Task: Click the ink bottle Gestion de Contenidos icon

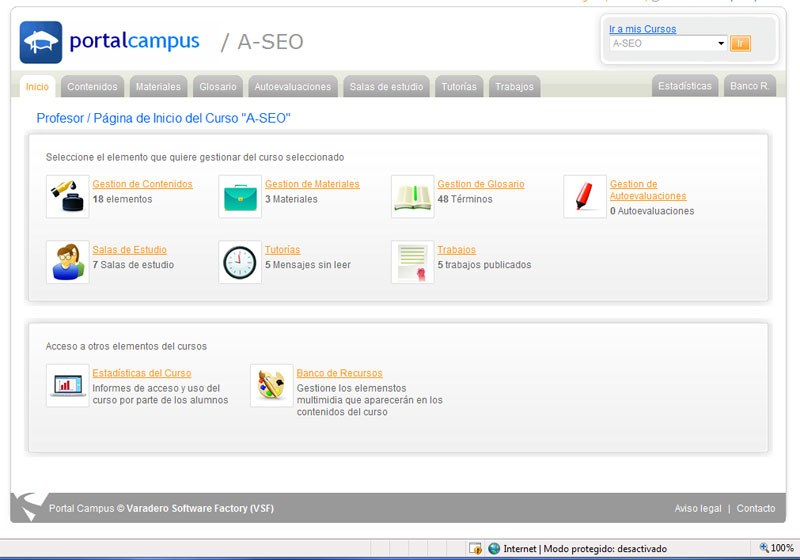Action: click(x=67, y=196)
